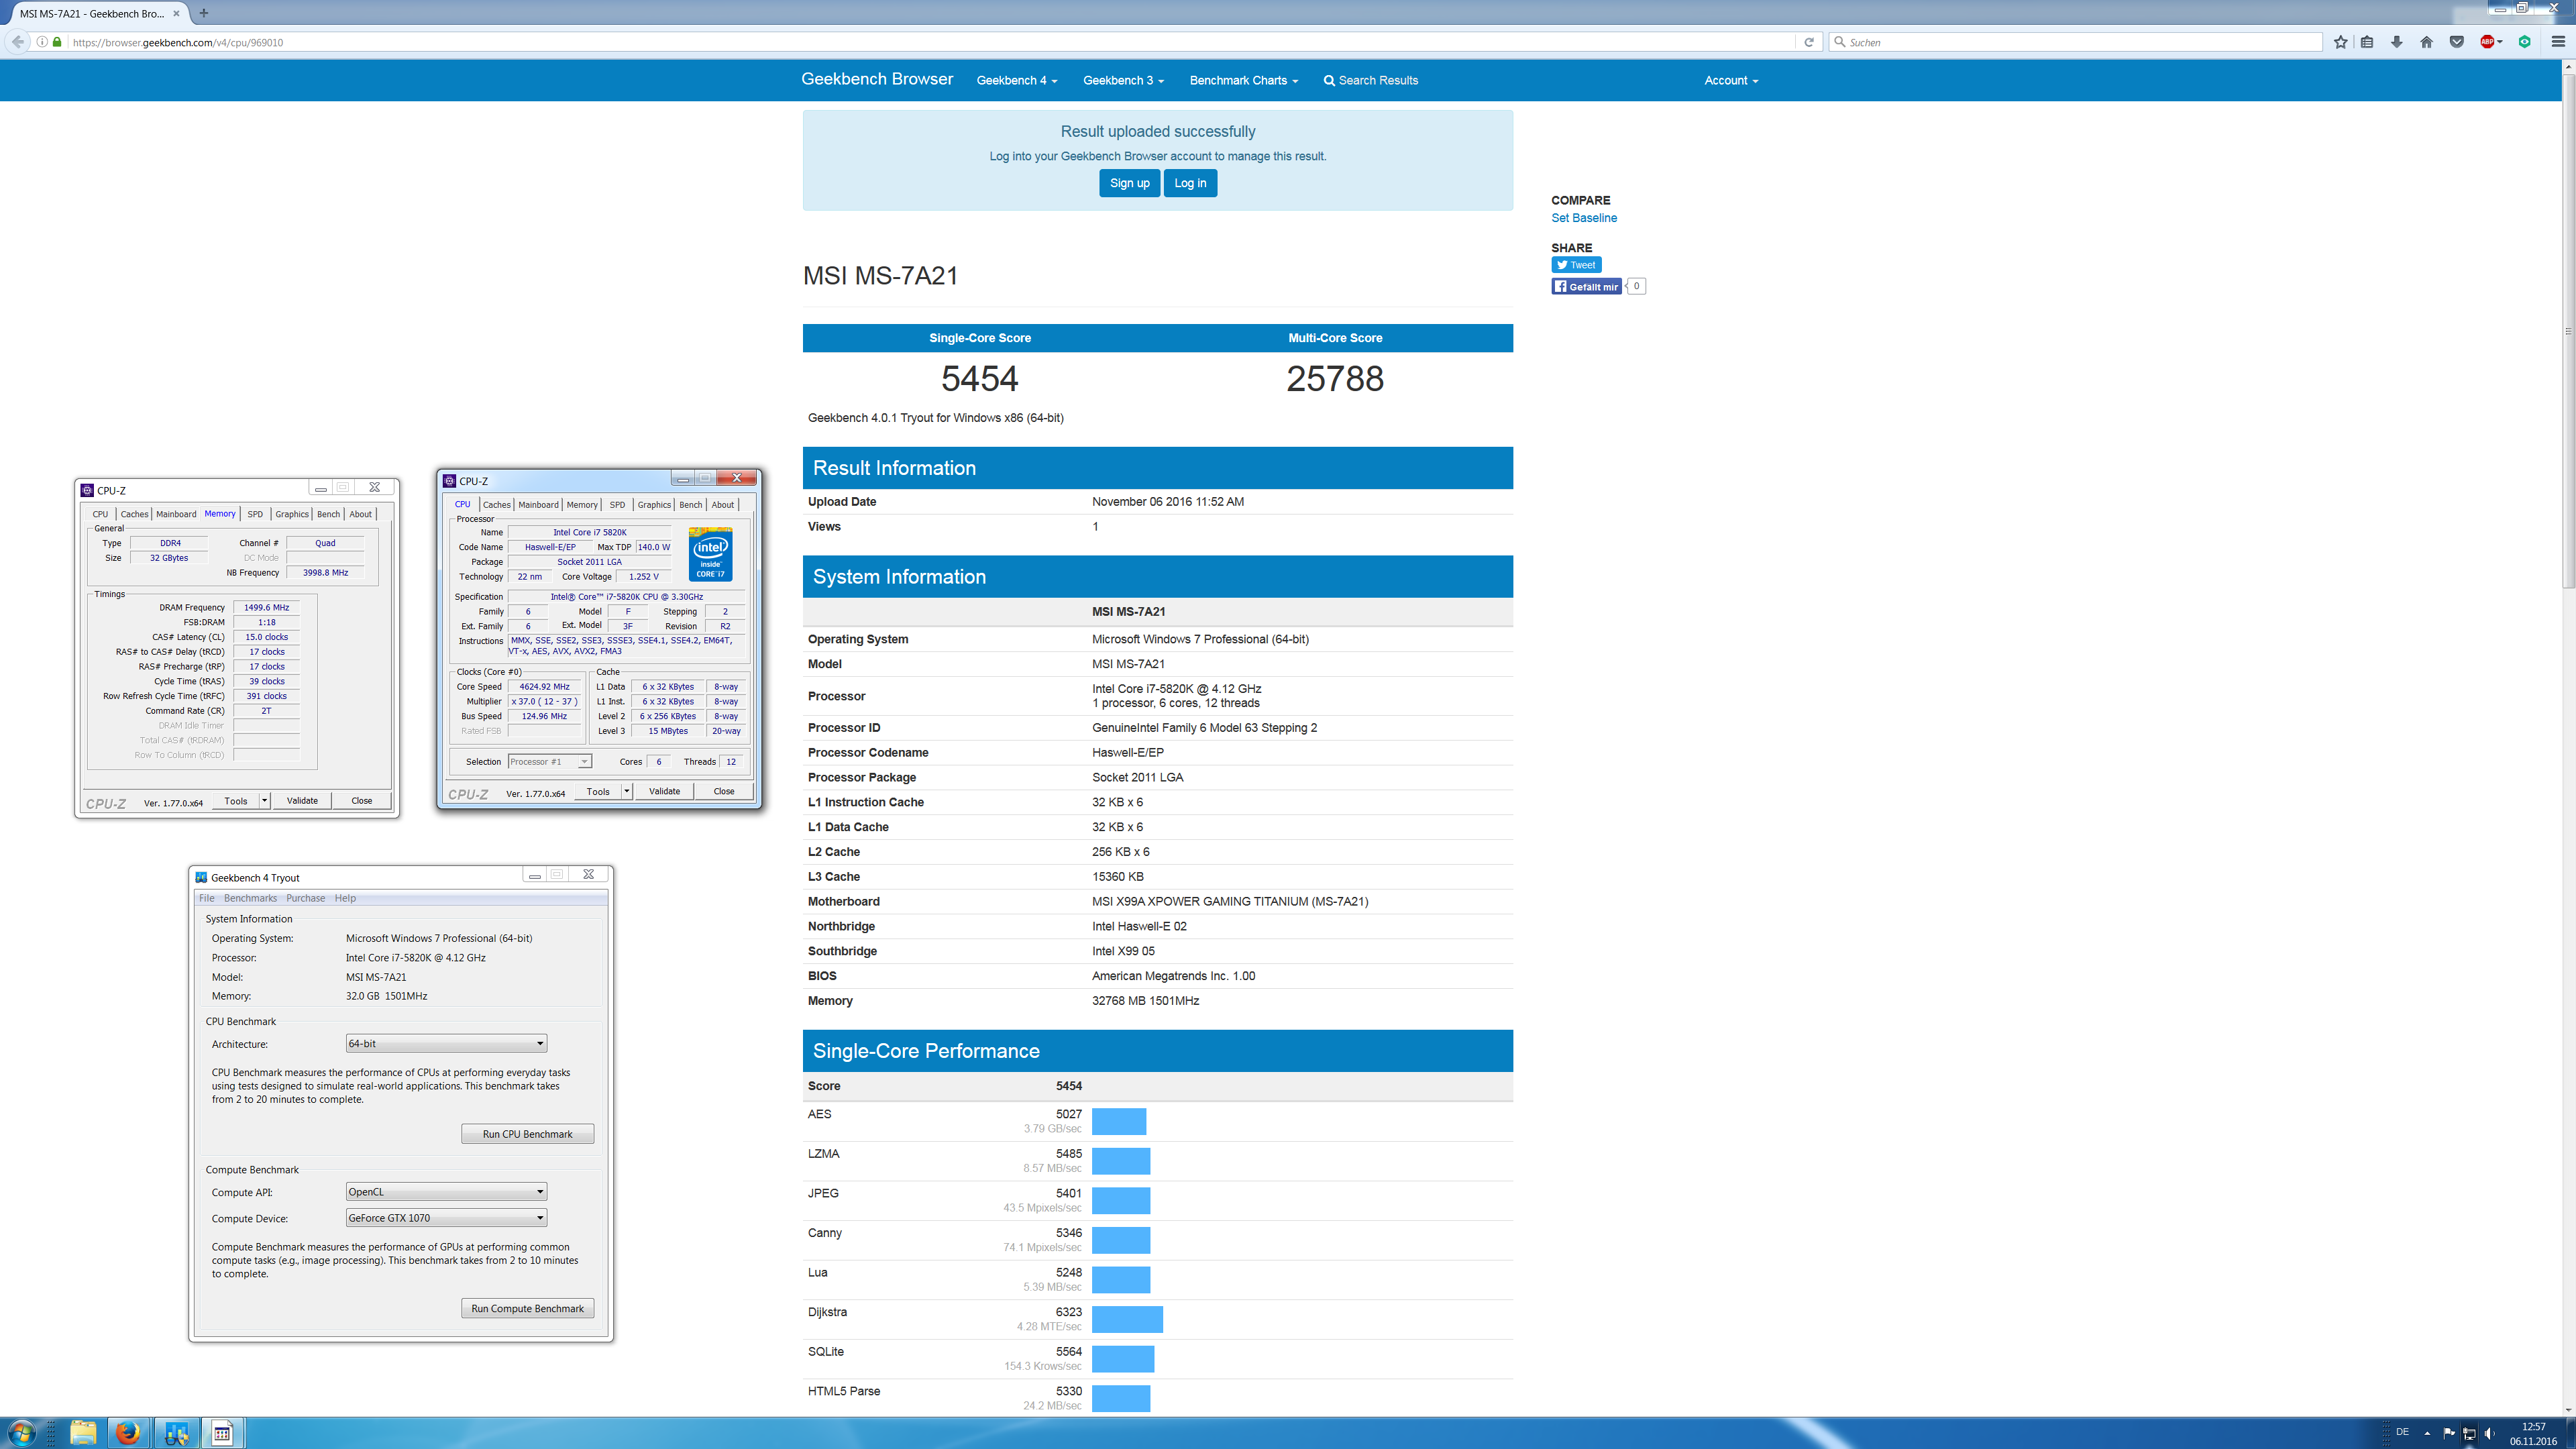
Task: Open Mainboard tab in CPU-Z processor window
Action: pyautogui.click(x=538, y=505)
